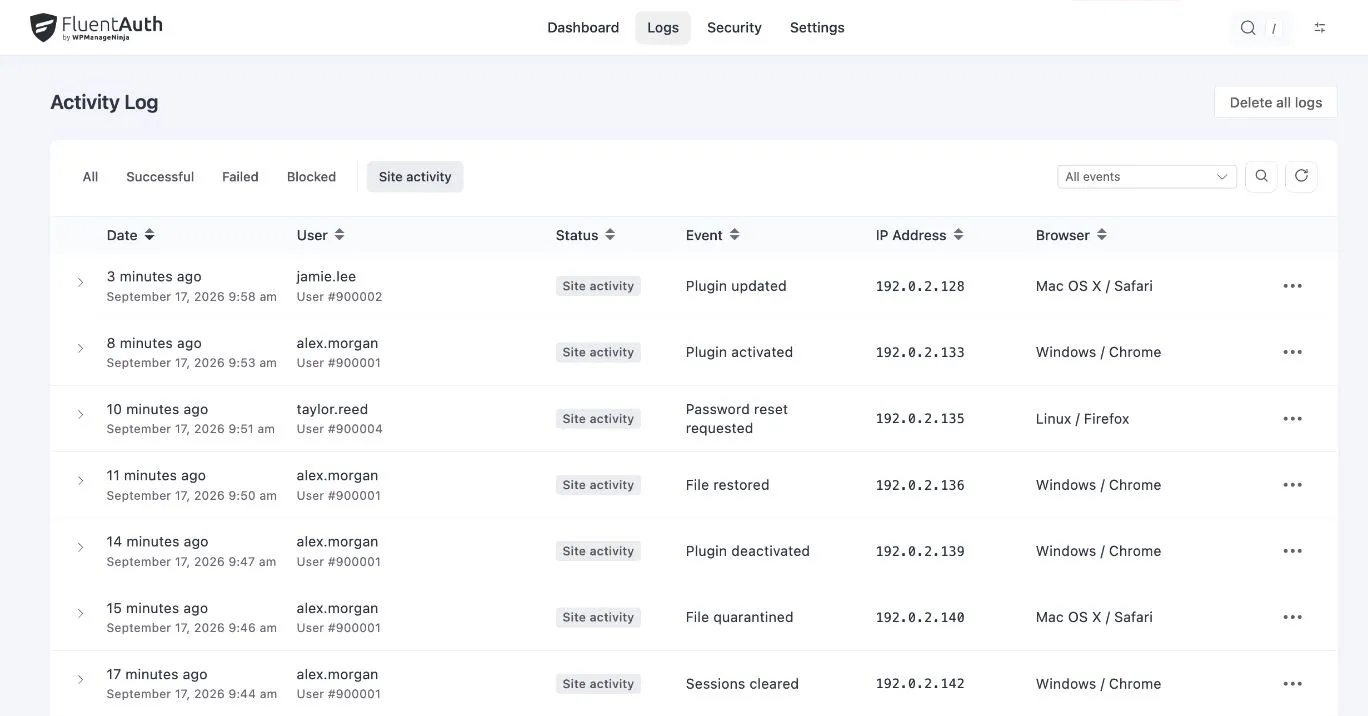
Task: Click IP address 192.0.2.139
Action: [x=920, y=551]
